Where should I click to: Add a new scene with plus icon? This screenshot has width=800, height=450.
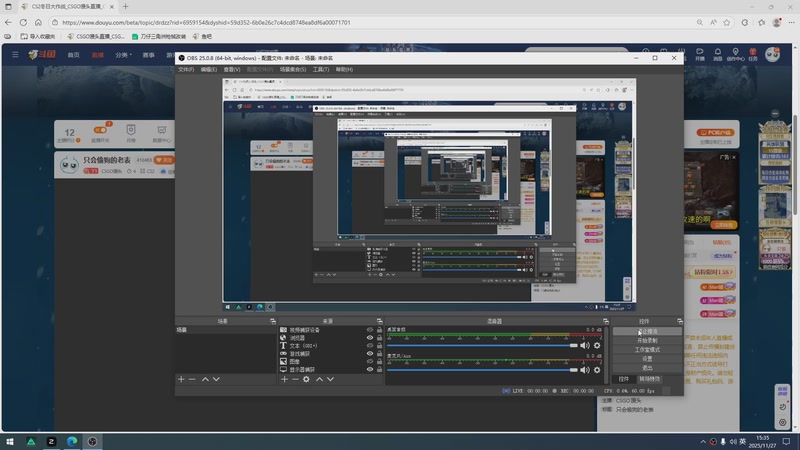point(181,379)
